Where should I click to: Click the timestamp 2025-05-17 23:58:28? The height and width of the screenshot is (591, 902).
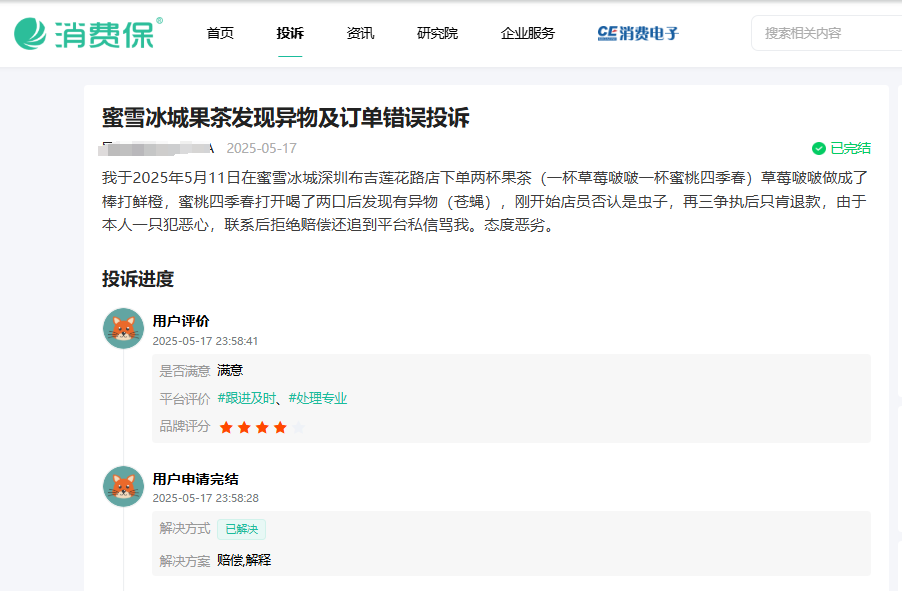(x=205, y=498)
